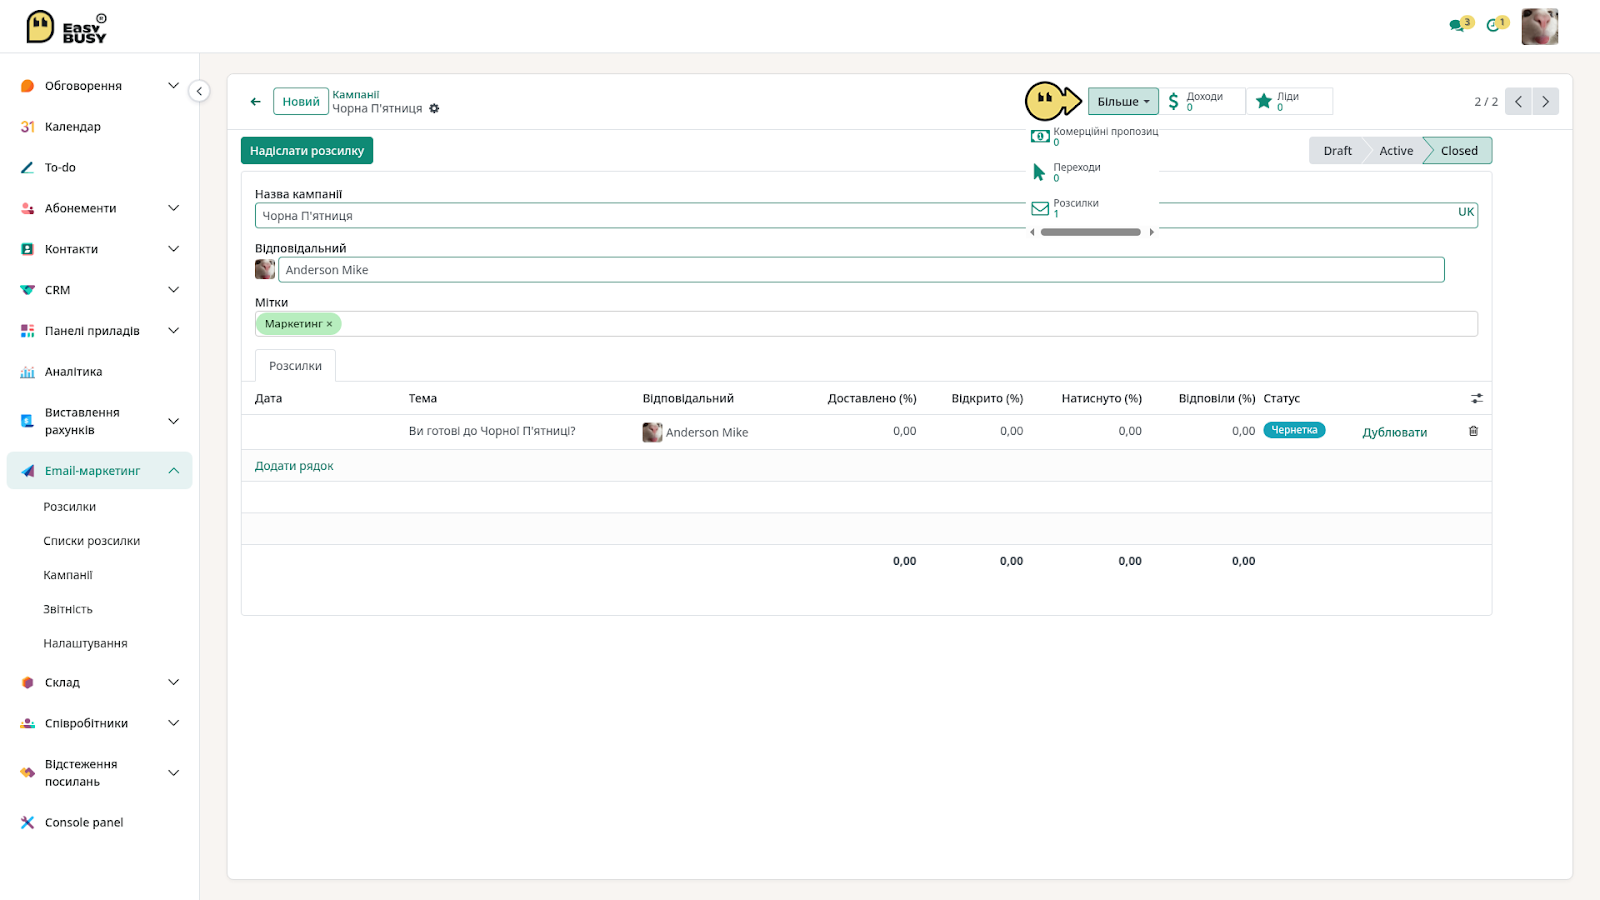
Task: Open the user profile avatar
Action: 1540,27
